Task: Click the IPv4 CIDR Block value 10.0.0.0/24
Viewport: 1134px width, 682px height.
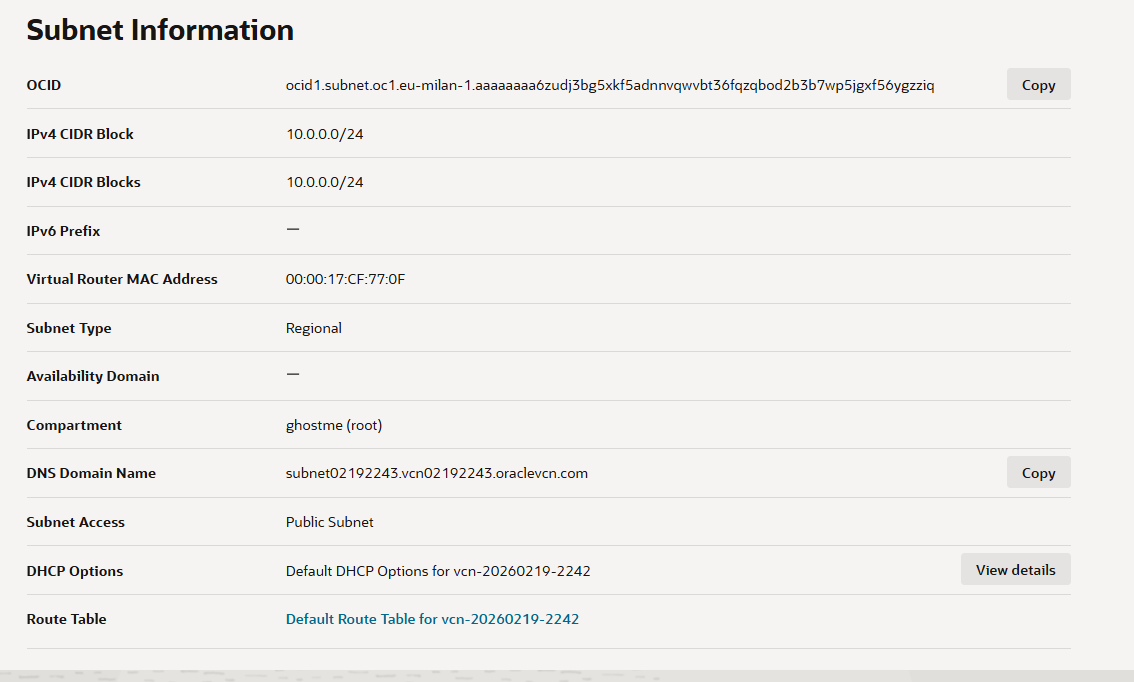Action: [x=324, y=134]
